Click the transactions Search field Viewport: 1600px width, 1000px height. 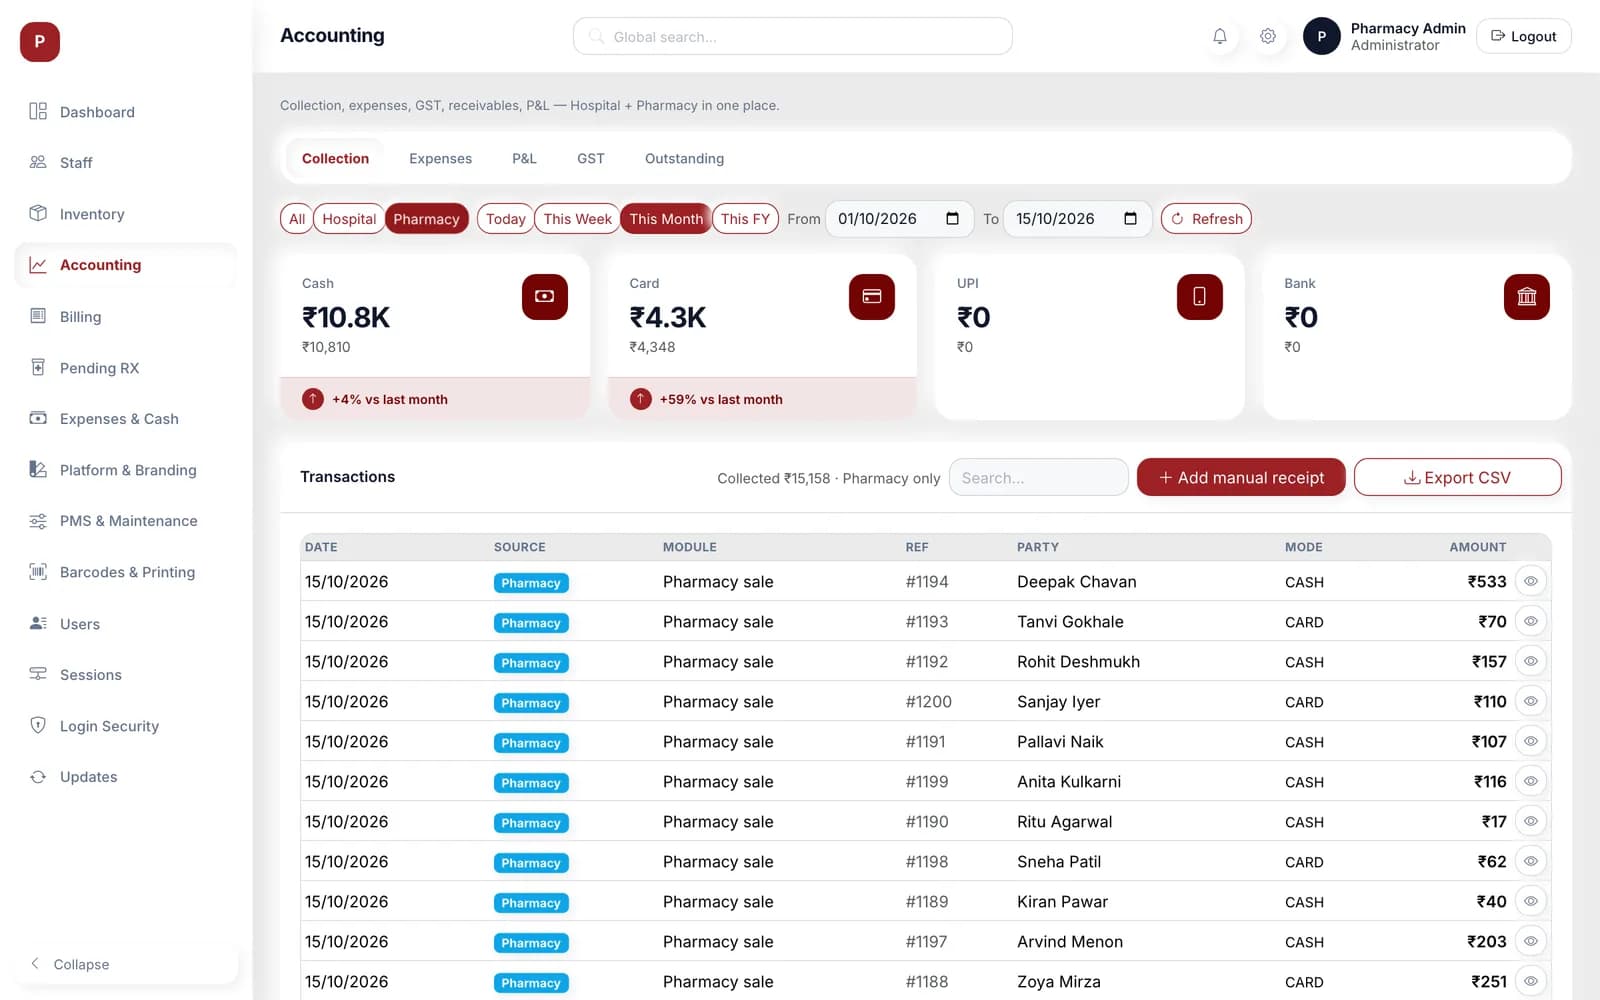(1038, 477)
